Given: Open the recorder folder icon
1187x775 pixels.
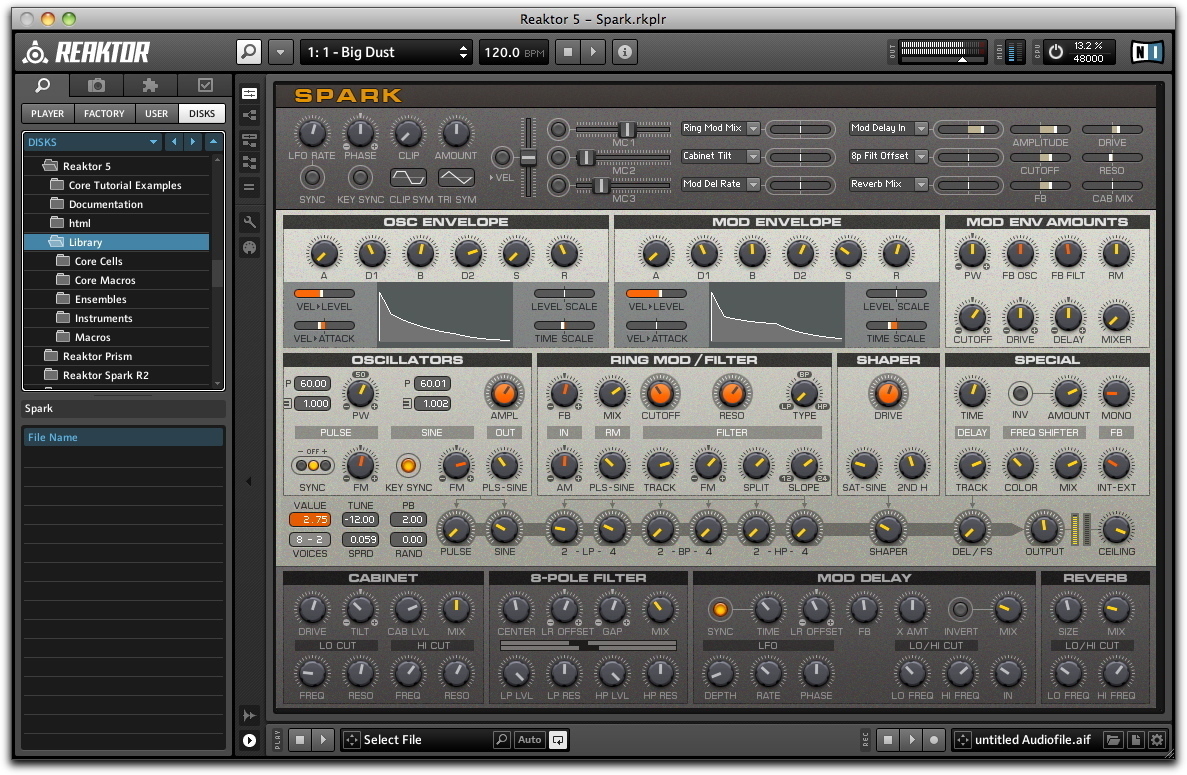Looking at the screenshot, I should point(1113,740).
